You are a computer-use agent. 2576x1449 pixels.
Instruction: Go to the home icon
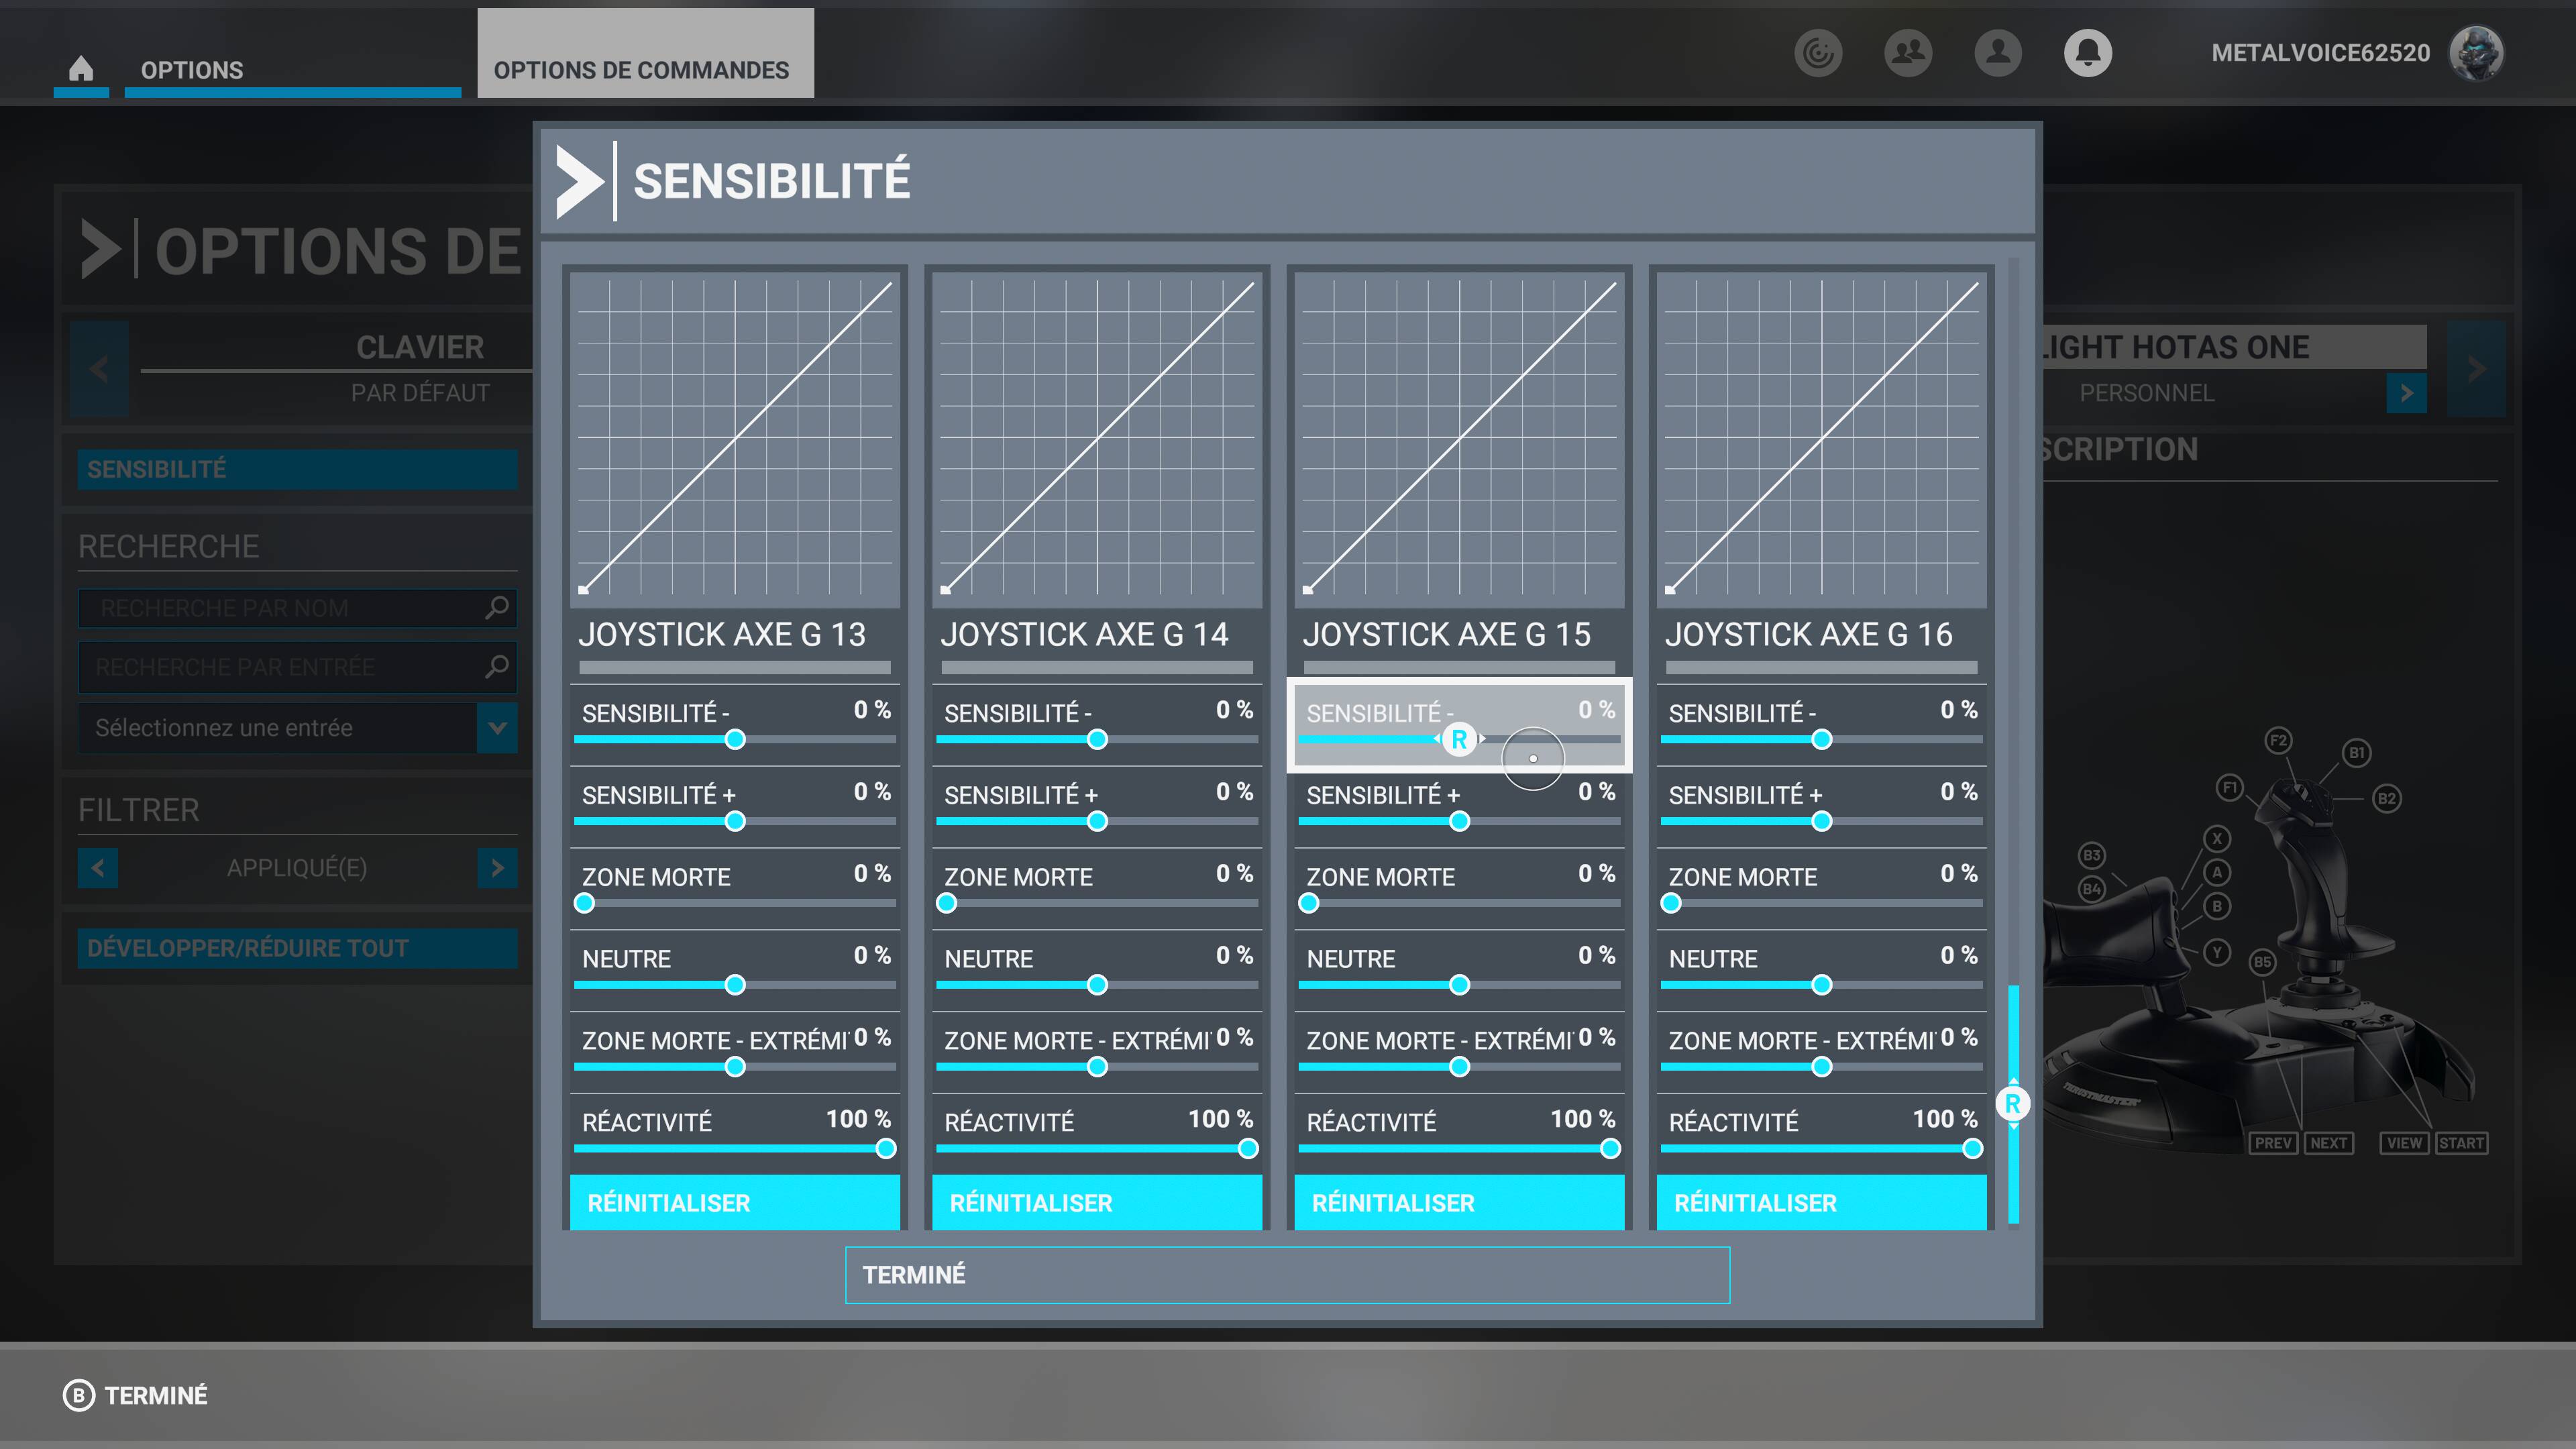[81, 68]
